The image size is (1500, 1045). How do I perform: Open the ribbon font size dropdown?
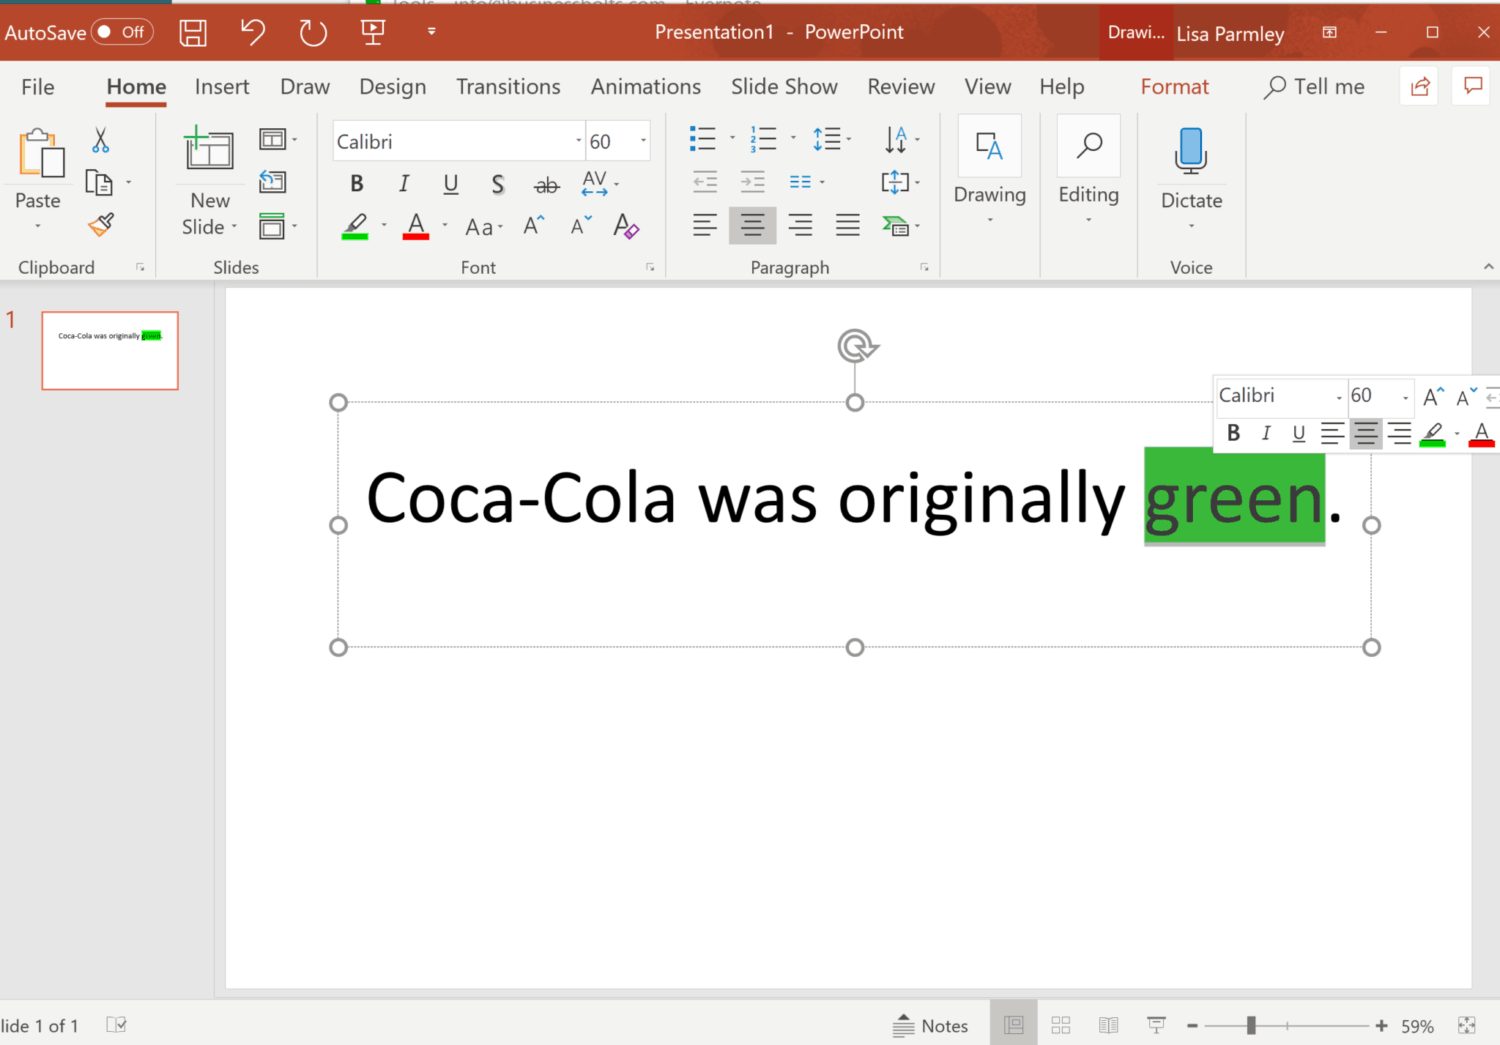click(643, 141)
